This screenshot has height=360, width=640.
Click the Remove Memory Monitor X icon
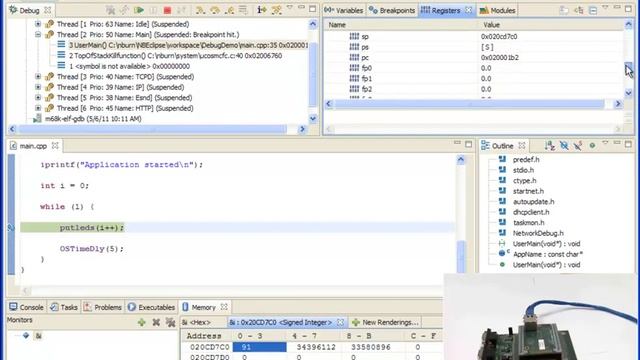coord(156,322)
